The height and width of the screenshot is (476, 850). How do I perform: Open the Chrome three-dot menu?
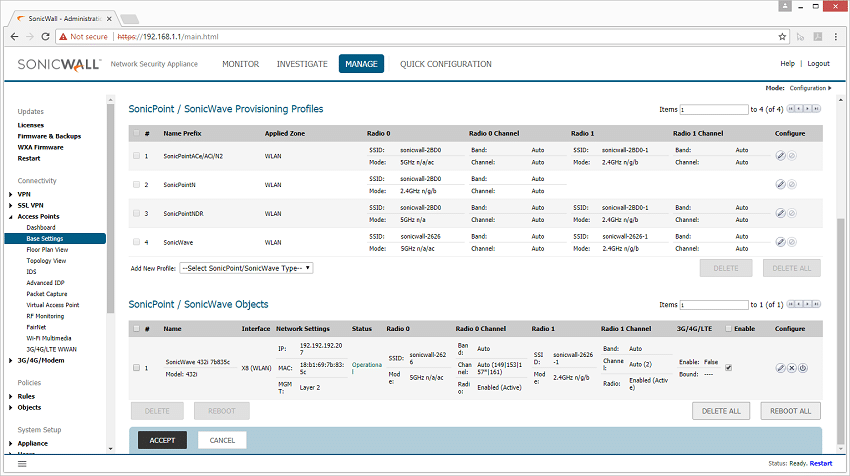pyautogui.click(x=836, y=36)
